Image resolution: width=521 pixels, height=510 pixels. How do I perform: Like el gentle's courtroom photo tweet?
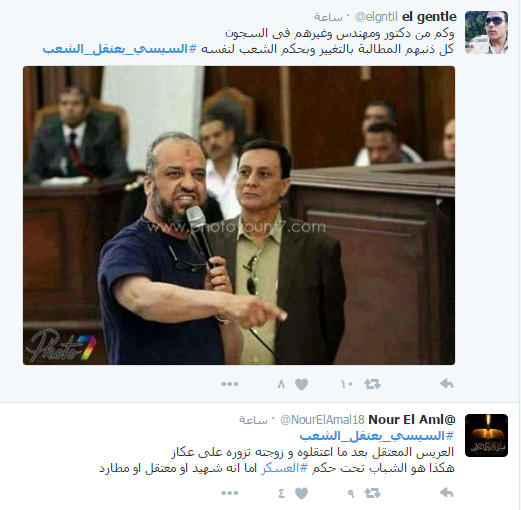pyautogui.click(x=301, y=384)
